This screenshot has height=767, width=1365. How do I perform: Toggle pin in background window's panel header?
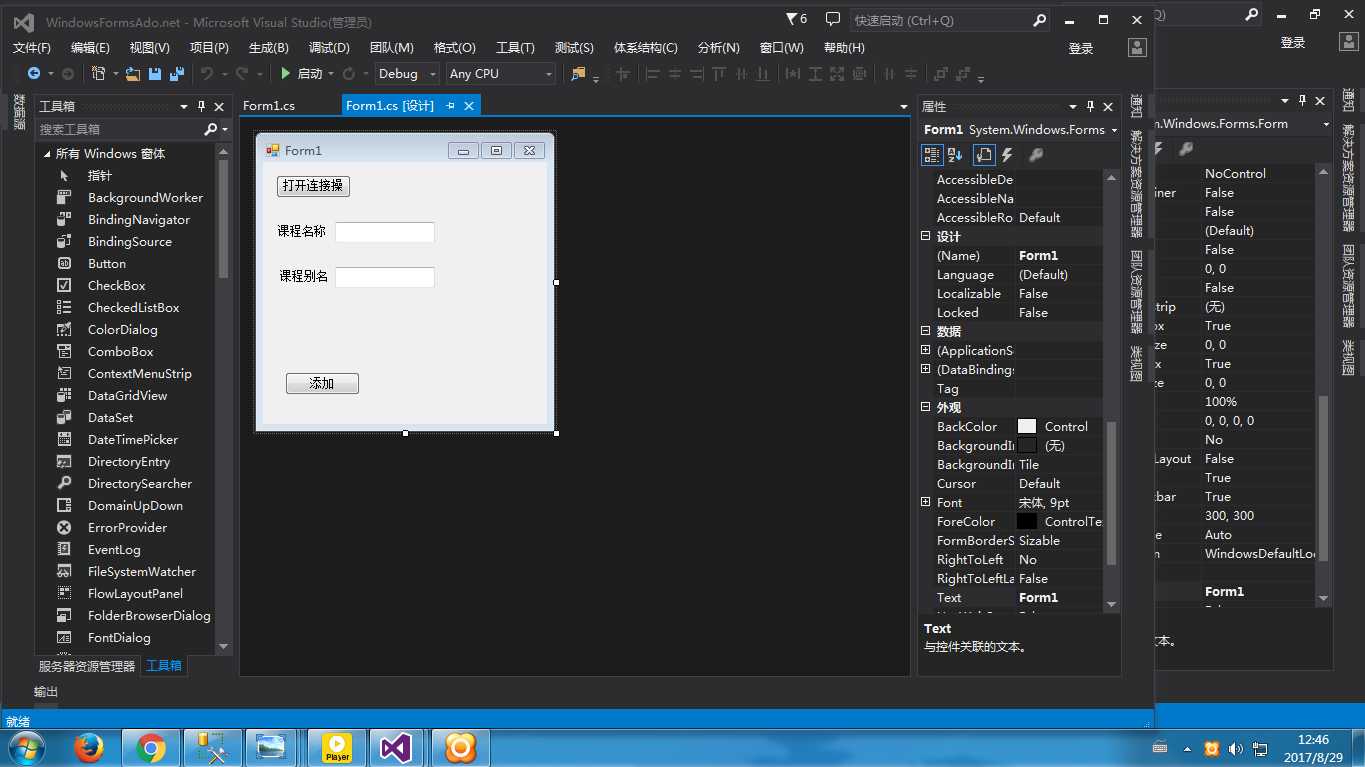pyautogui.click(x=1302, y=101)
